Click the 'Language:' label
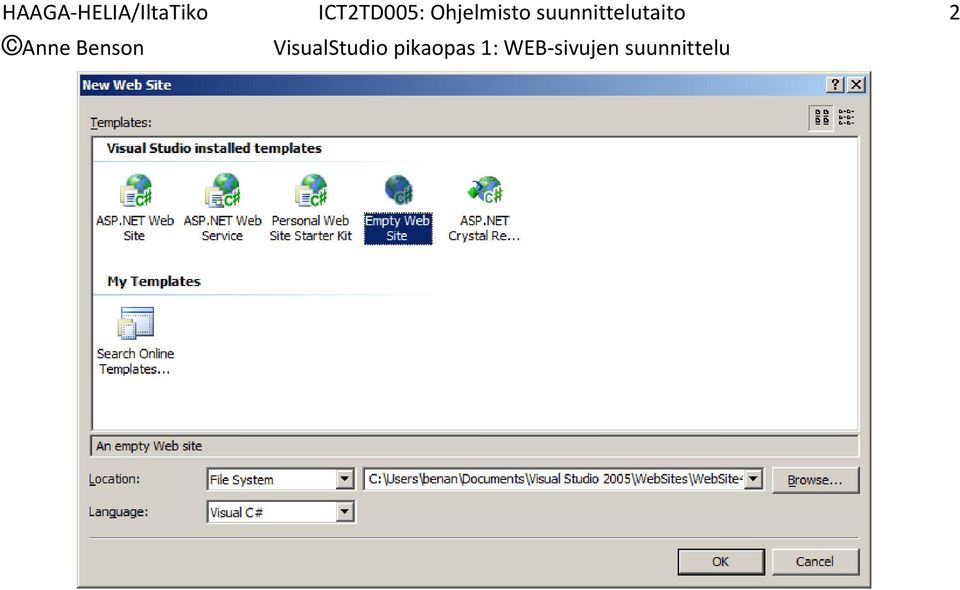This screenshot has height=590, width=960. [118, 512]
